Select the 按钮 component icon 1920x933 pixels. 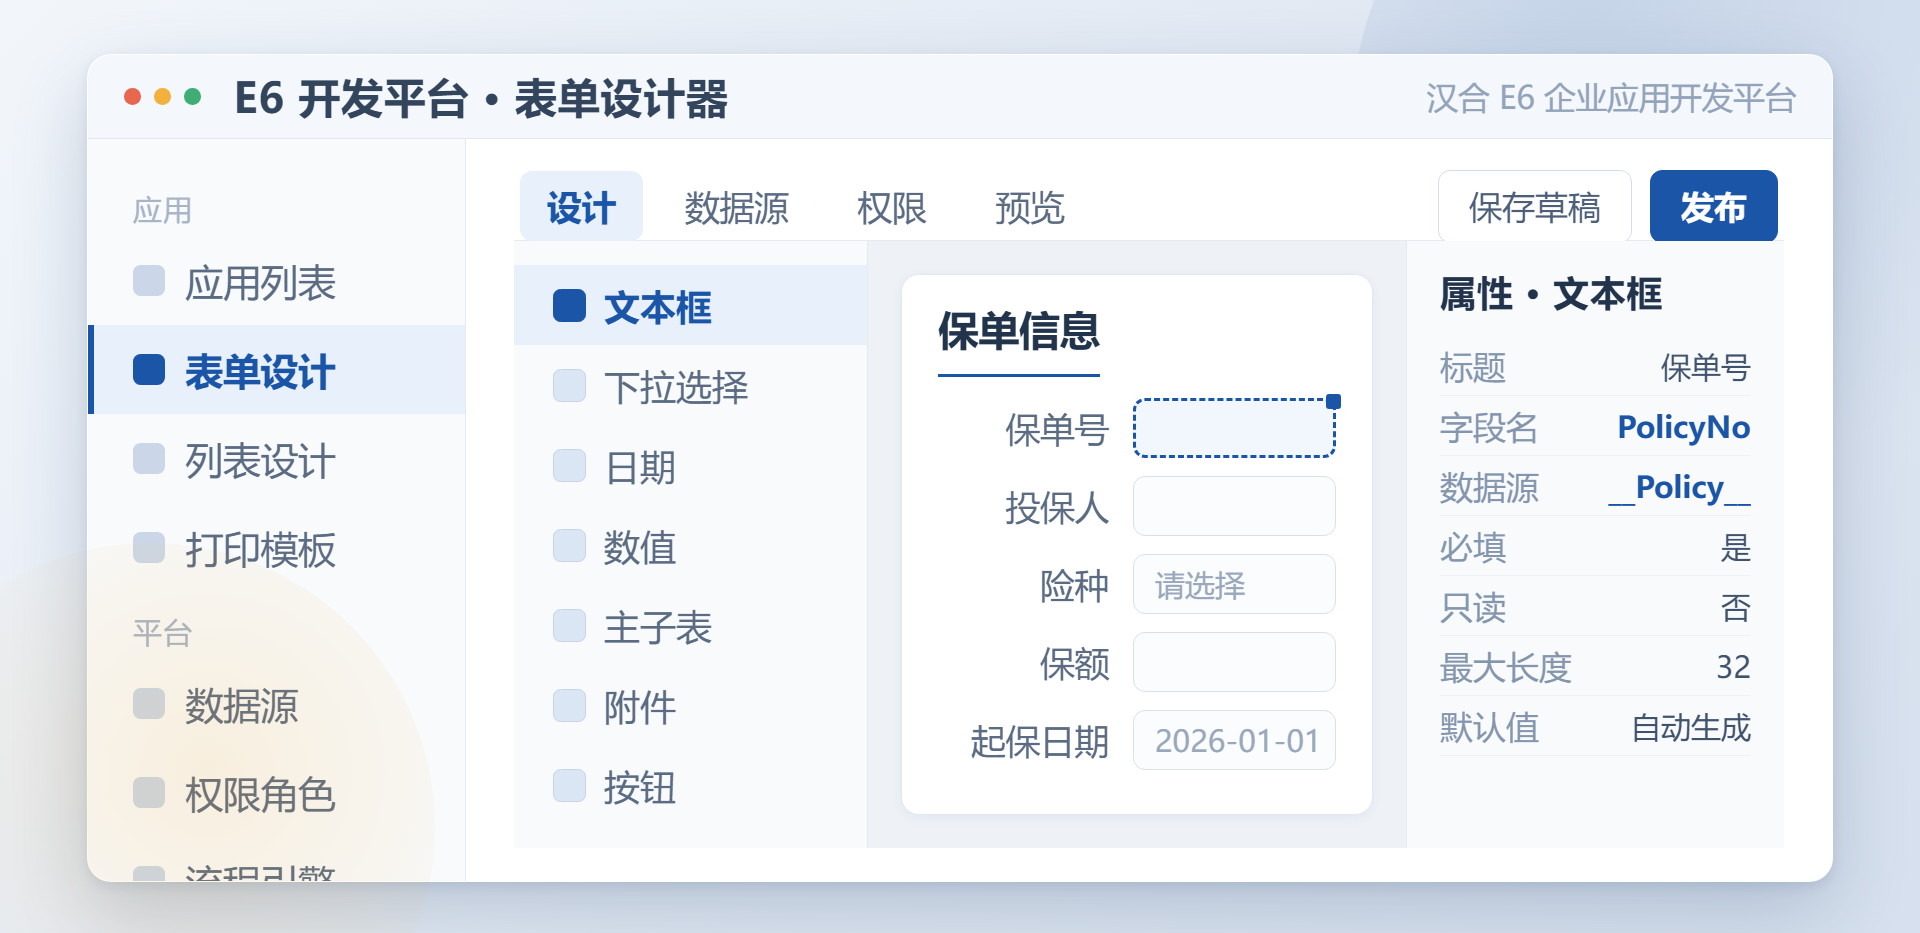570,786
